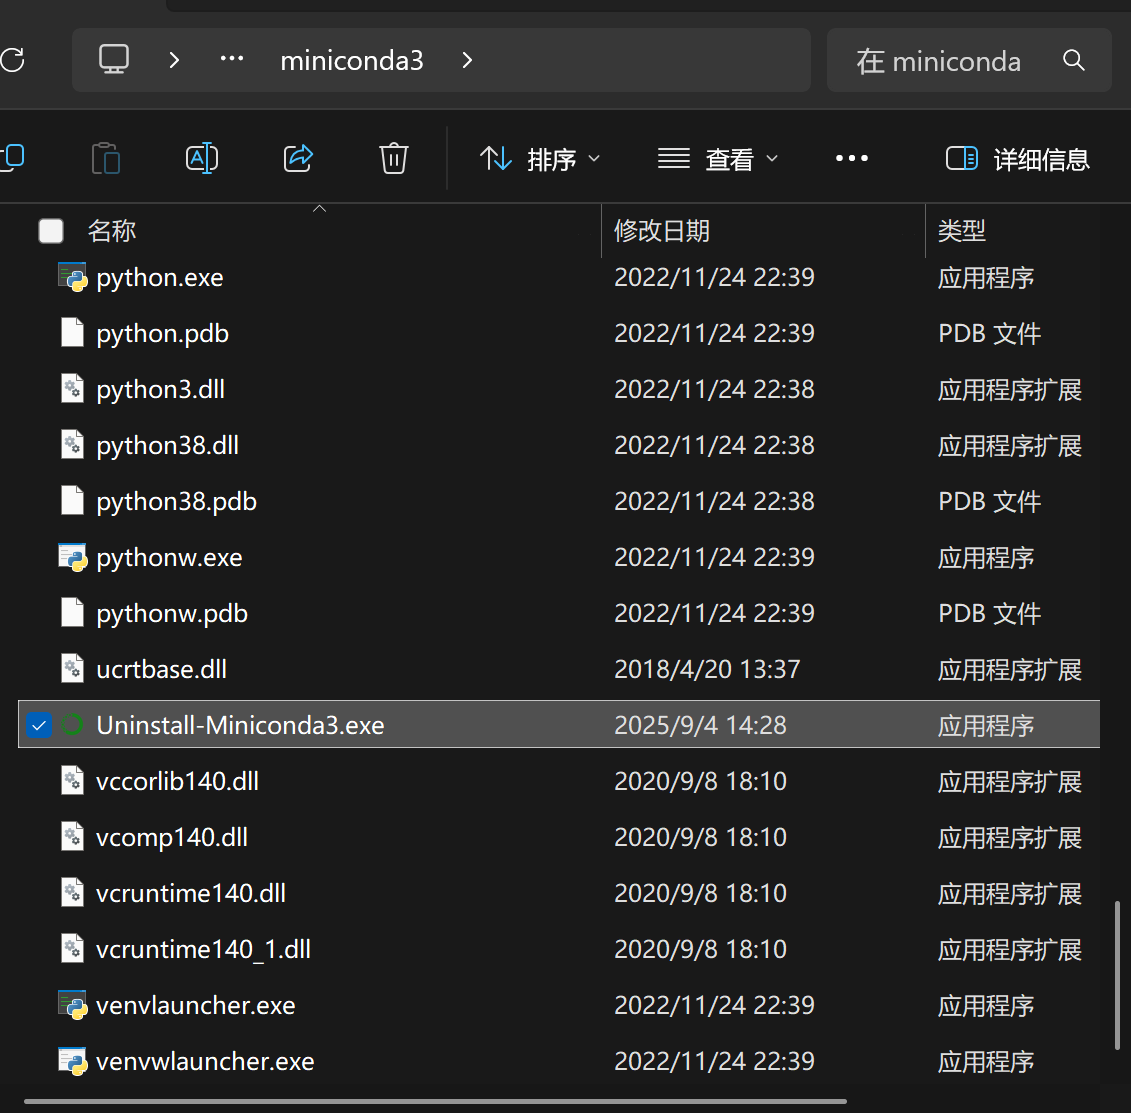Click the search magnifier icon
This screenshot has width=1131, height=1113.
pyautogui.click(x=1073, y=60)
